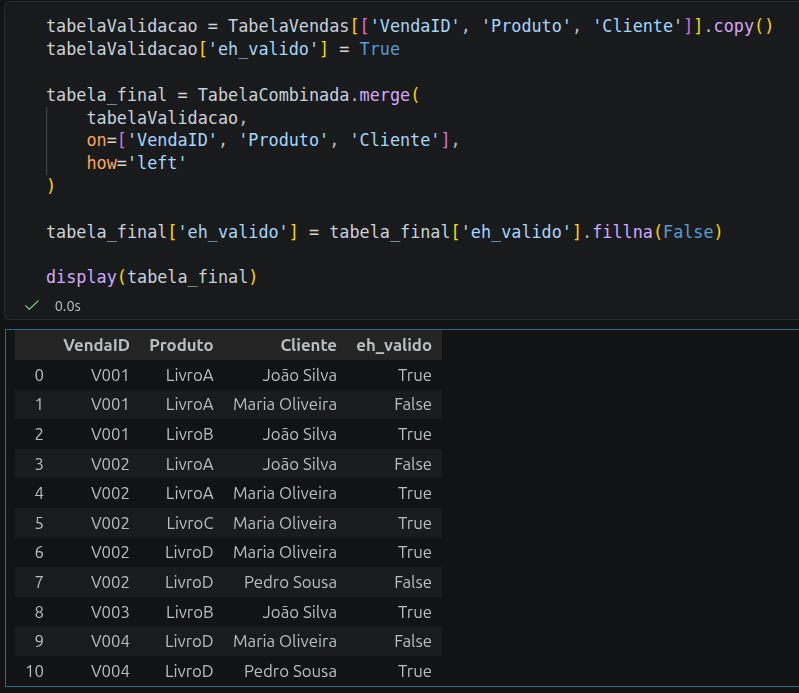Click the V003 cell in row 8
This screenshot has width=799, height=693.
coord(110,612)
